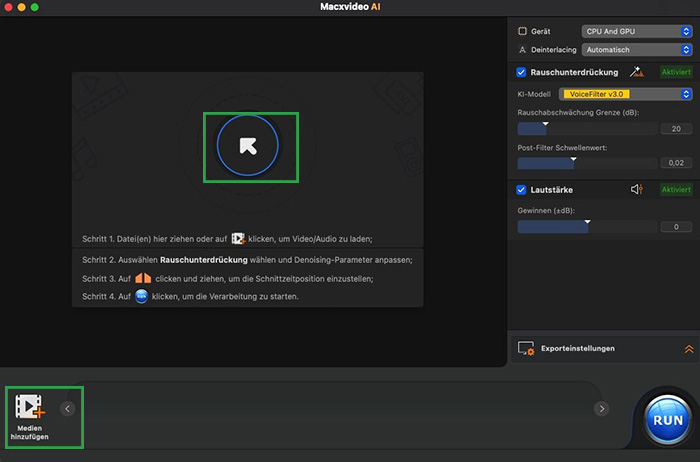Click the Post-Filter value field 0,02

pos(676,163)
